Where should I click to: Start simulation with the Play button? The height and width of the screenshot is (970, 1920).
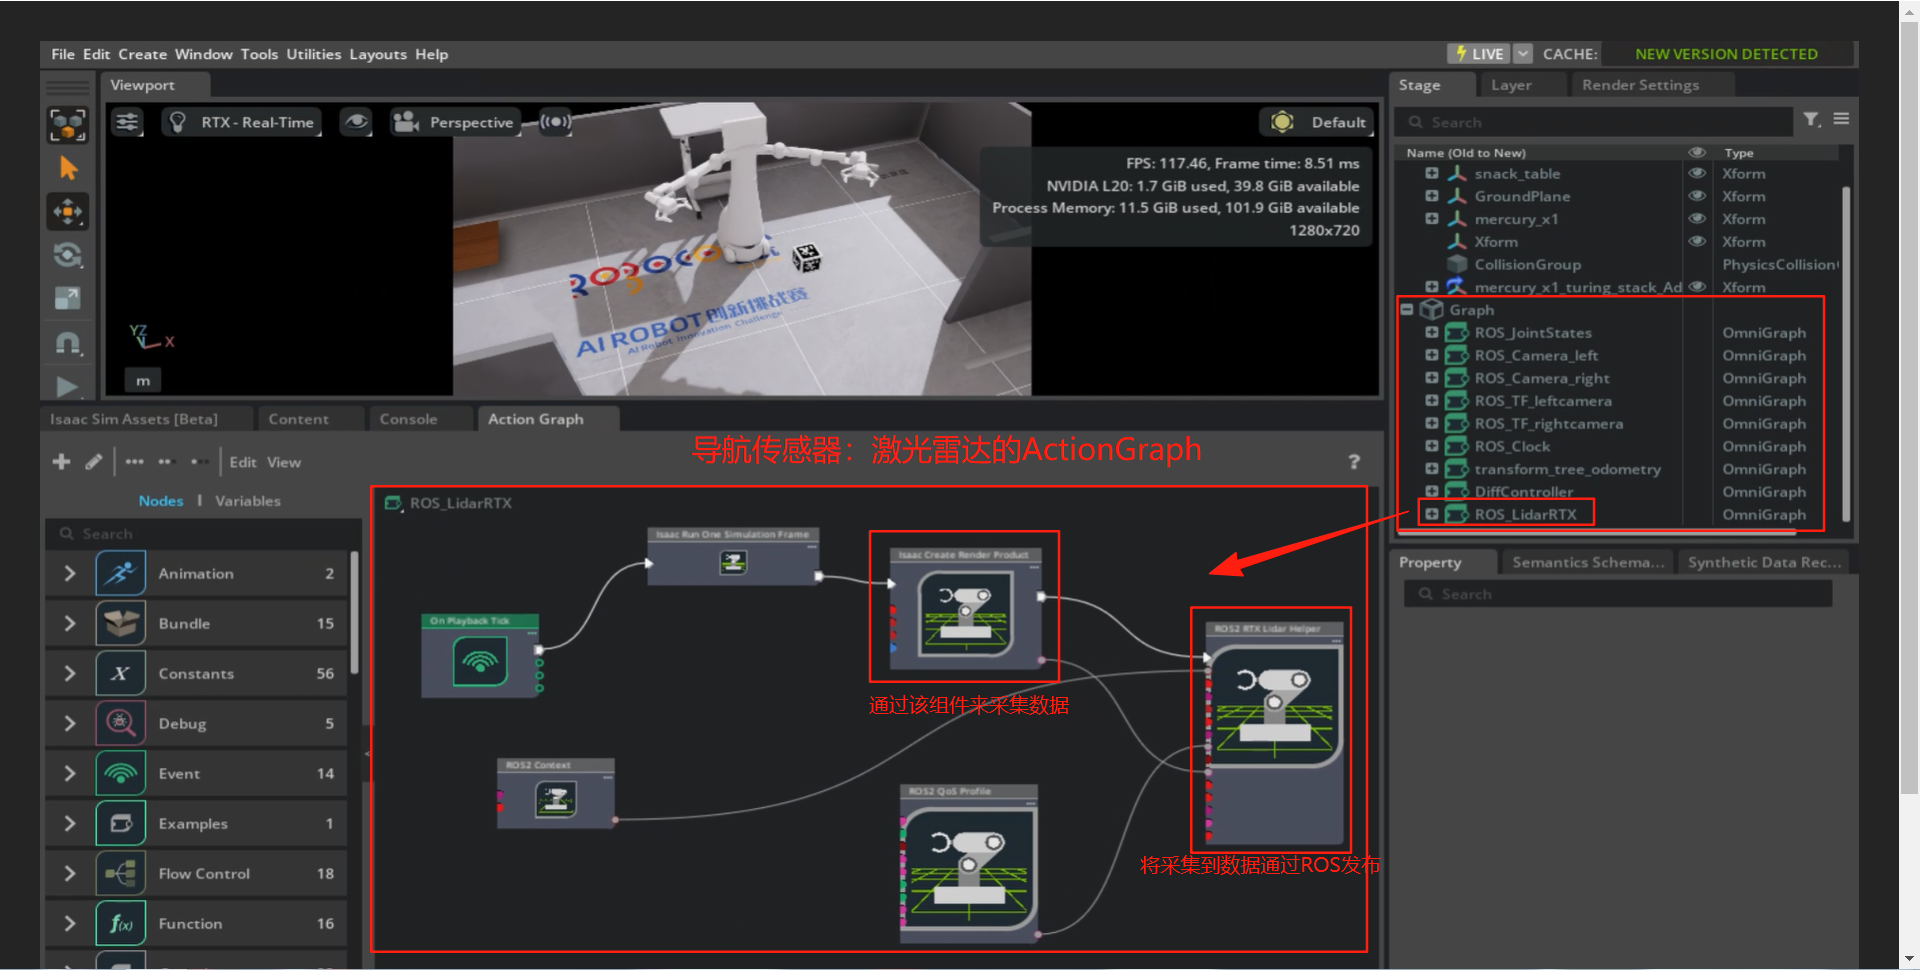pyautogui.click(x=68, y=386)
